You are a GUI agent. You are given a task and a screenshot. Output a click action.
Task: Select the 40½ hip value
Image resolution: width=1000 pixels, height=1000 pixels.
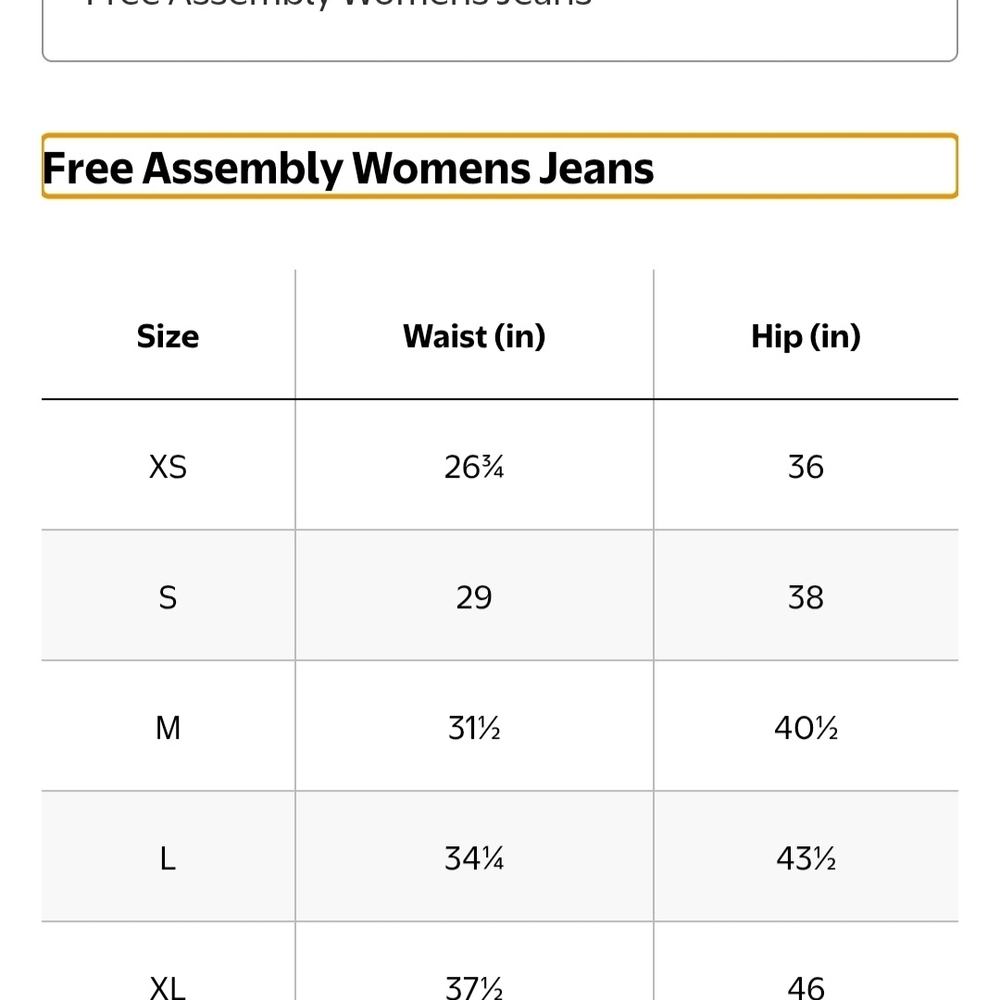tap(805, 728)
